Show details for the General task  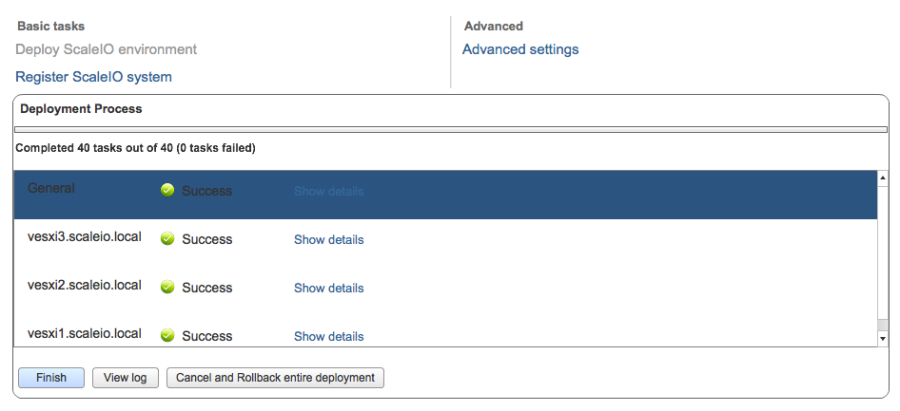coord(328,191)
